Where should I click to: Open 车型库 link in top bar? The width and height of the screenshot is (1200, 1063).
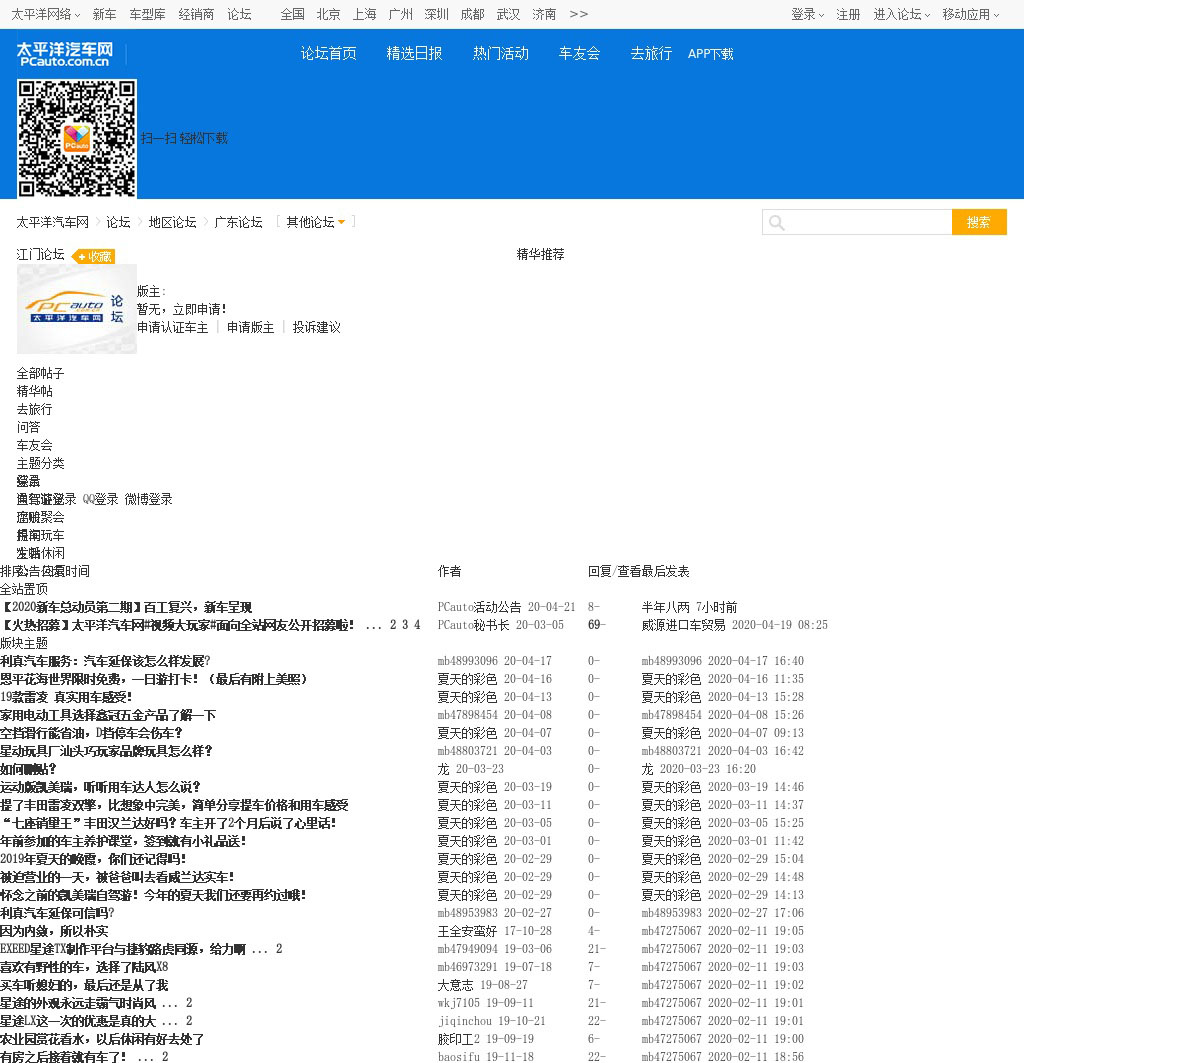(x=148, y=14)
